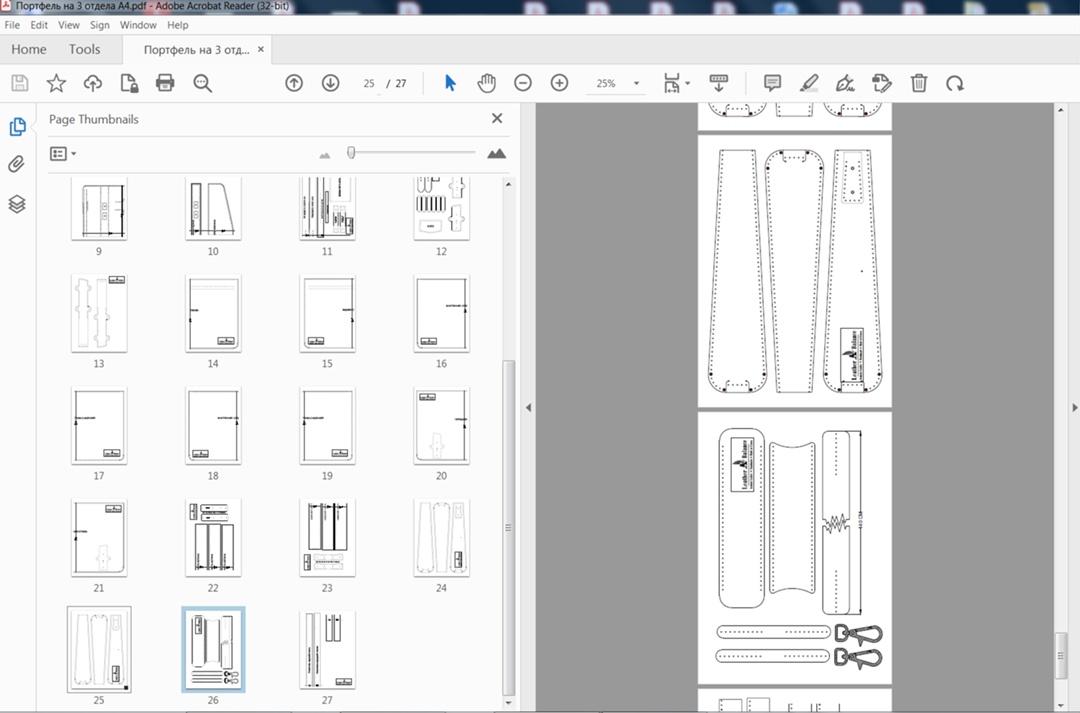This screenshot has width=1080, height=713.
Task: Click the Print file icon
Action: [x=165, y=83]
